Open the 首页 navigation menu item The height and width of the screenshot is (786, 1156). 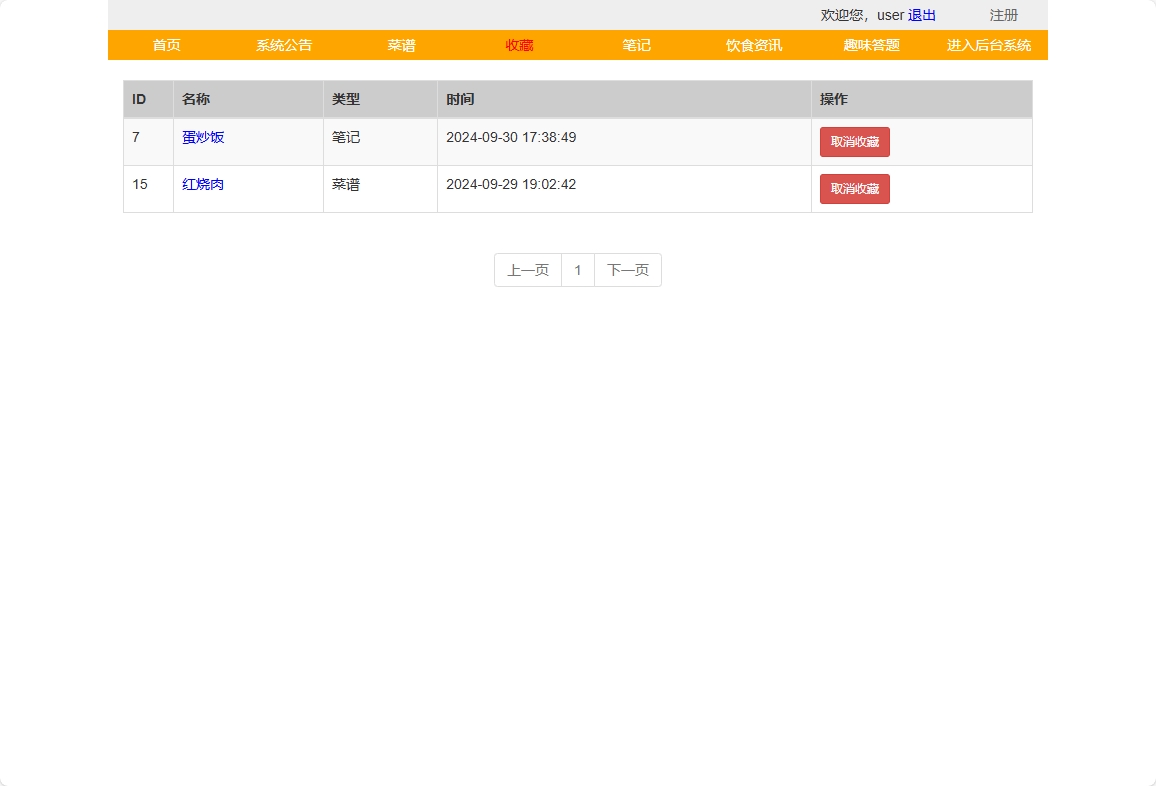(165, 45)
